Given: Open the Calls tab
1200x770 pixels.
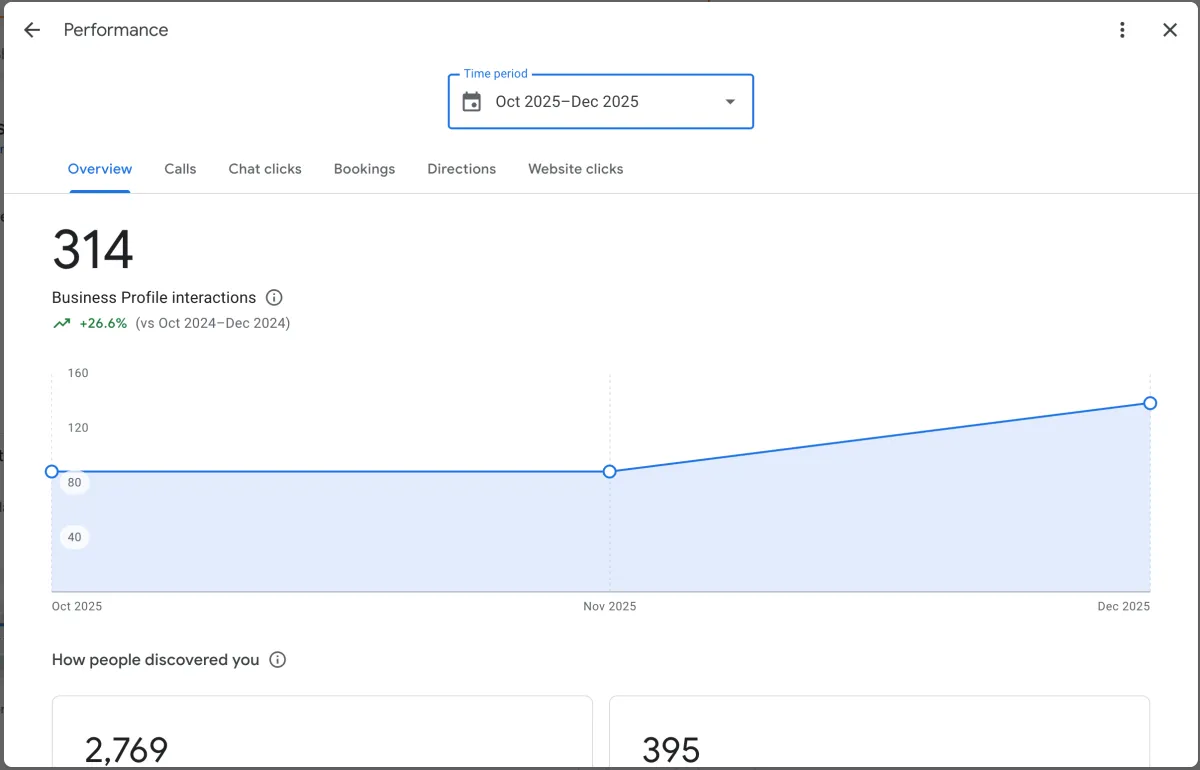Looking at the screenshot, I should point(180,169).
